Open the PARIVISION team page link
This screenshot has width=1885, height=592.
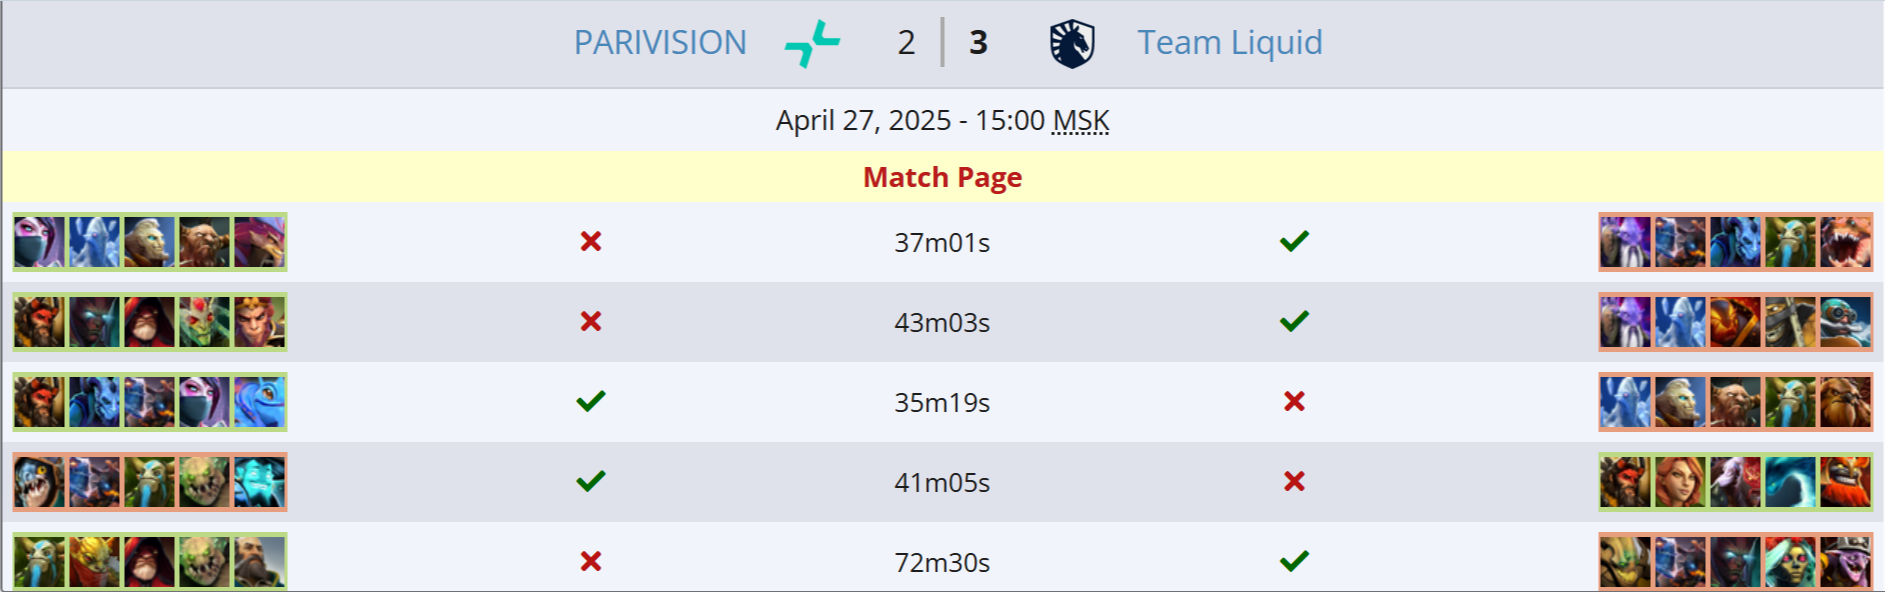click(x=660, y=43)
